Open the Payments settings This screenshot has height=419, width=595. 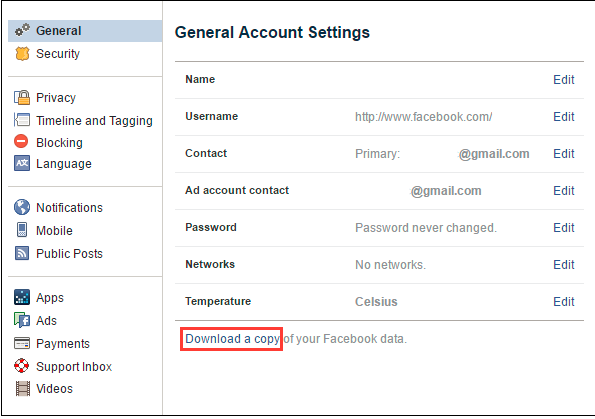[x=63, y=343]
